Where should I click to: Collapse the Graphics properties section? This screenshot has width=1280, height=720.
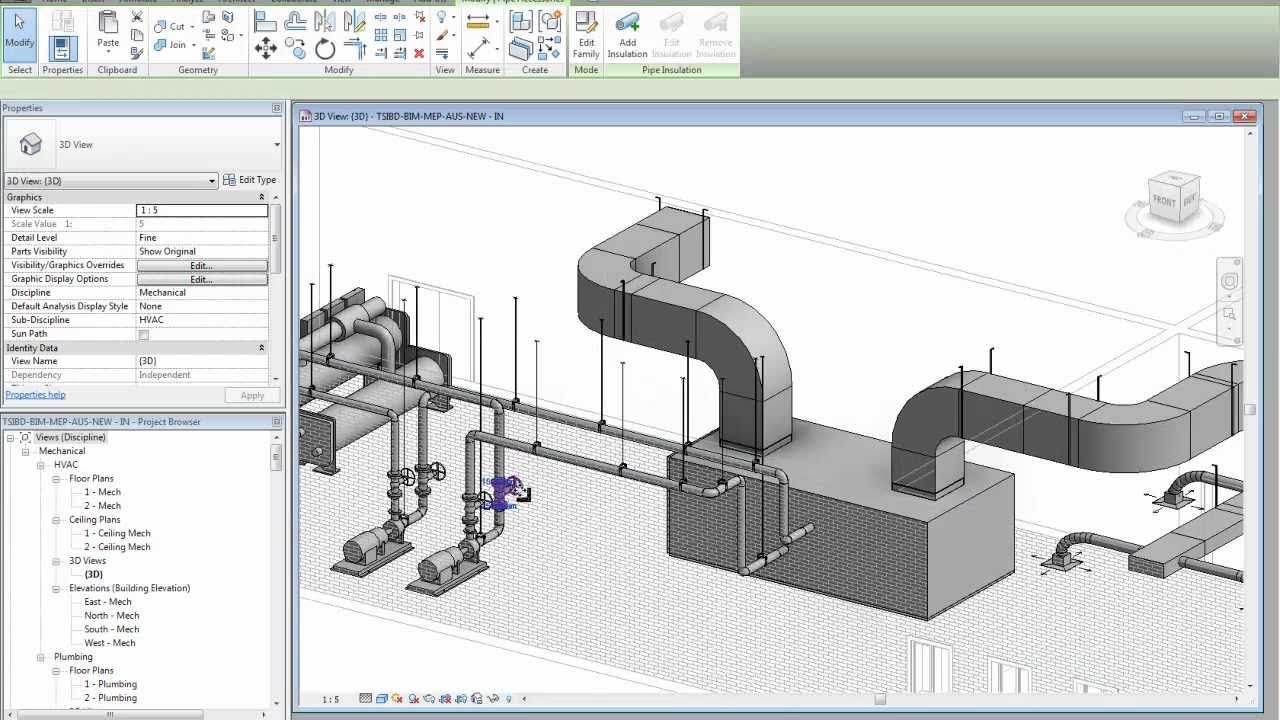pos(262,197)
